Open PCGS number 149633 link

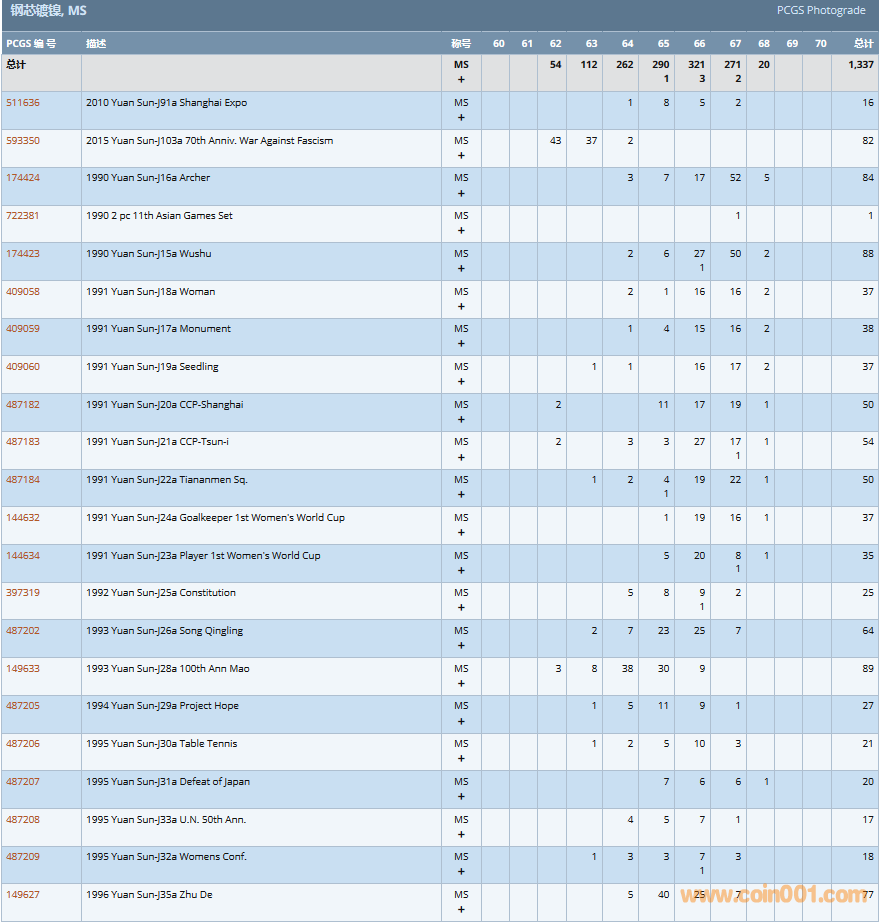(23, 669)
